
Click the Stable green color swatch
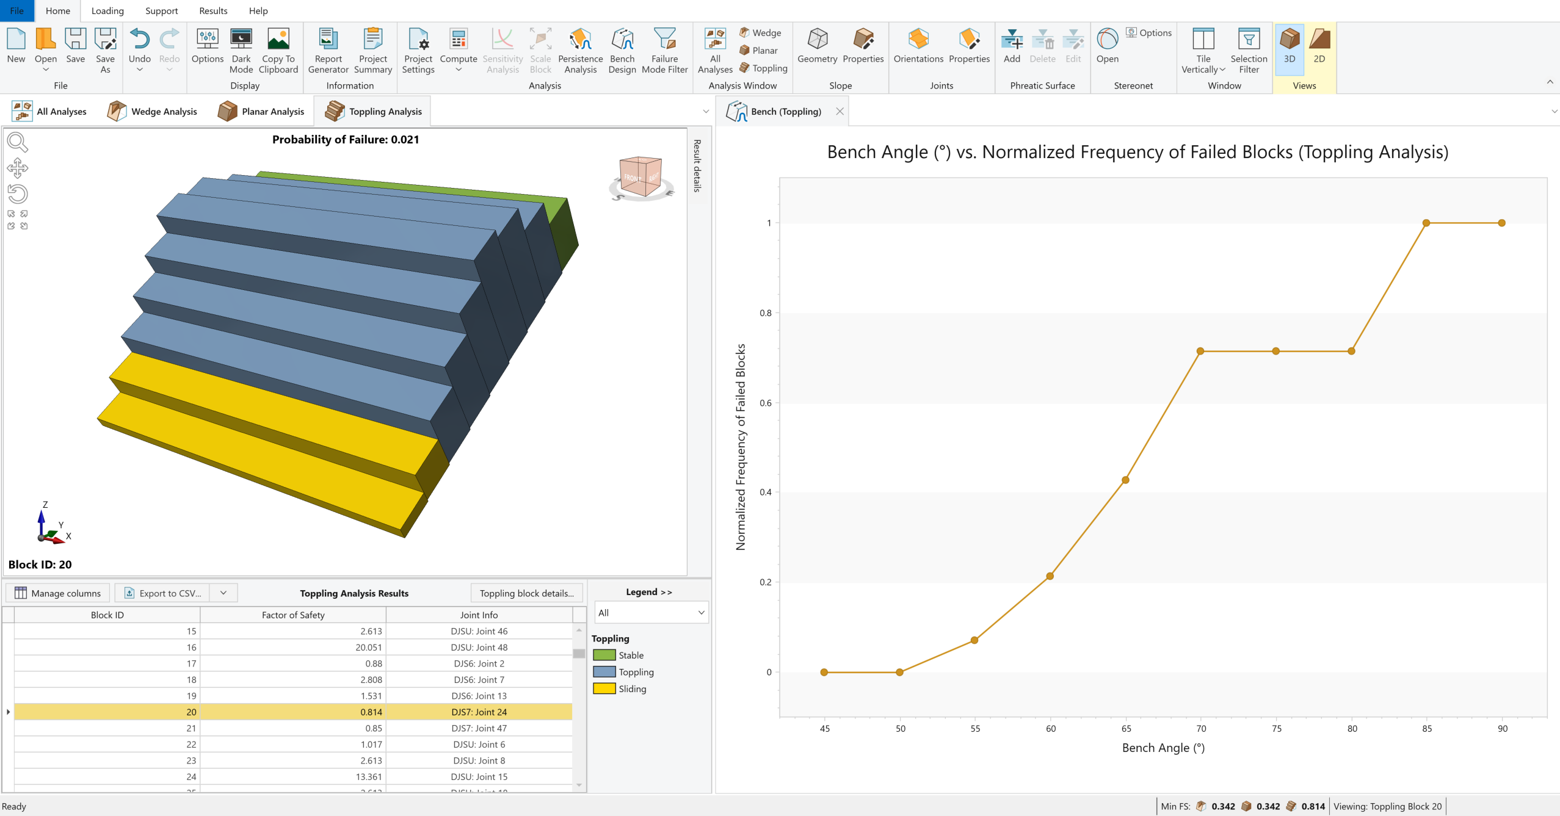(604, 655)
